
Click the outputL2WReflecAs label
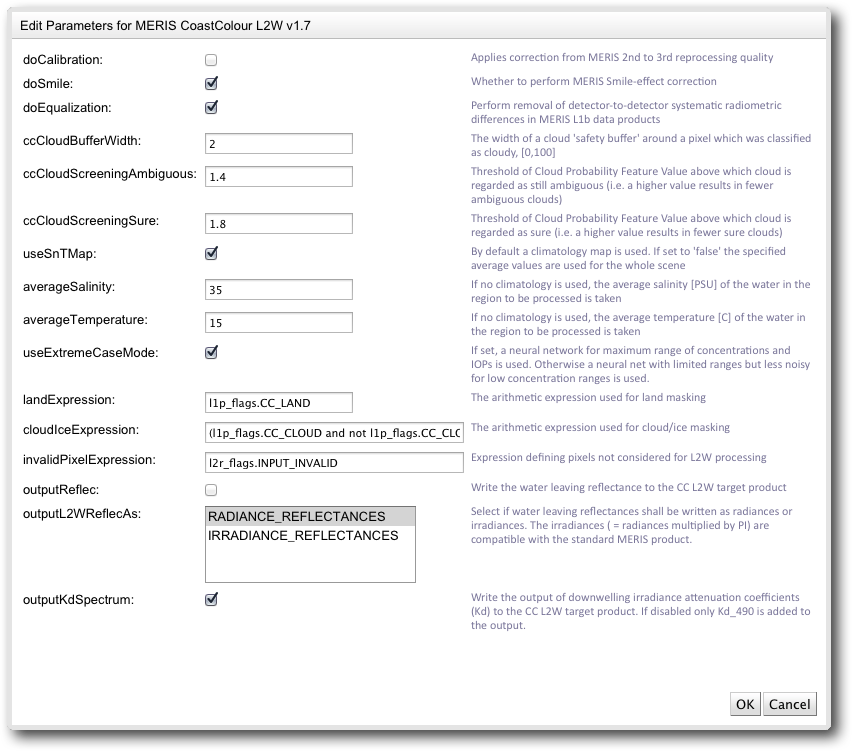82,514
